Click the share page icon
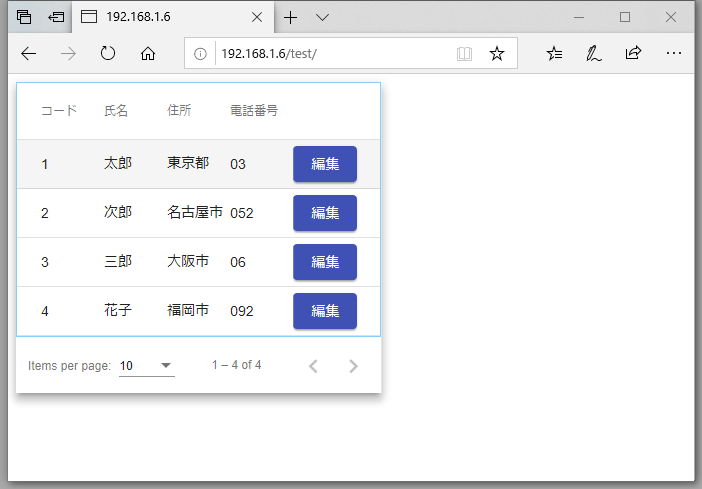 tap(633, 54)
